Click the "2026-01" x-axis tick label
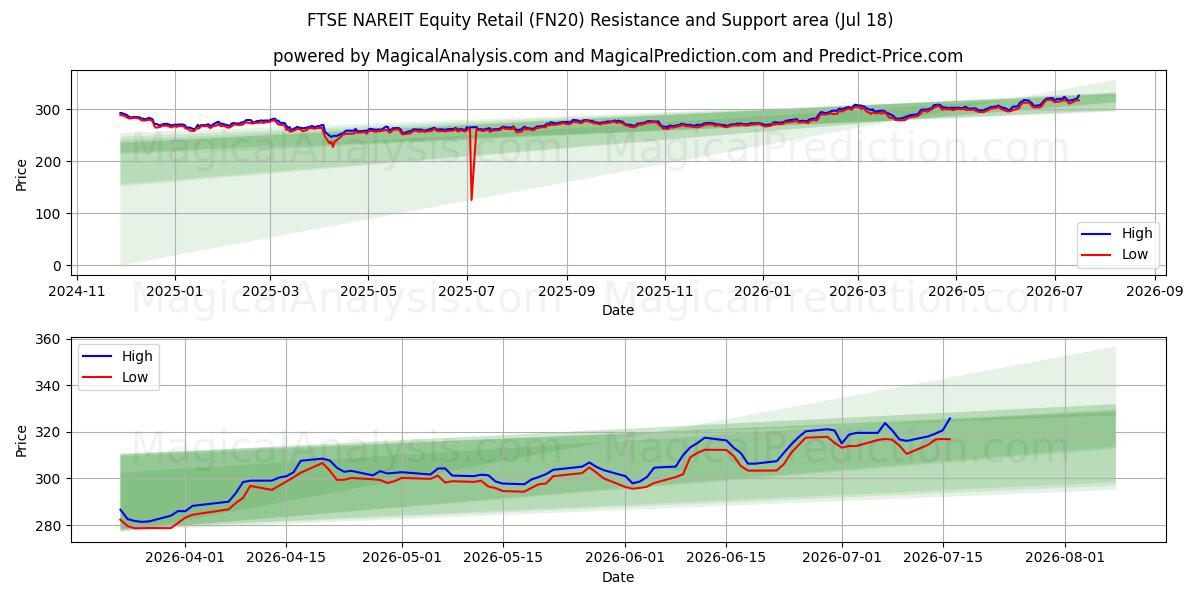This screenshot has width=1200, height=600. click(x=763, y=290)
